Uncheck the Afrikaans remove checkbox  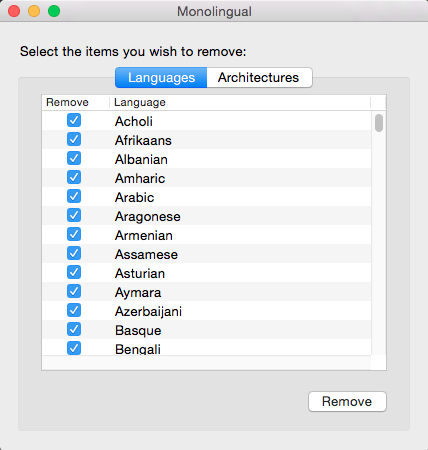74,139
